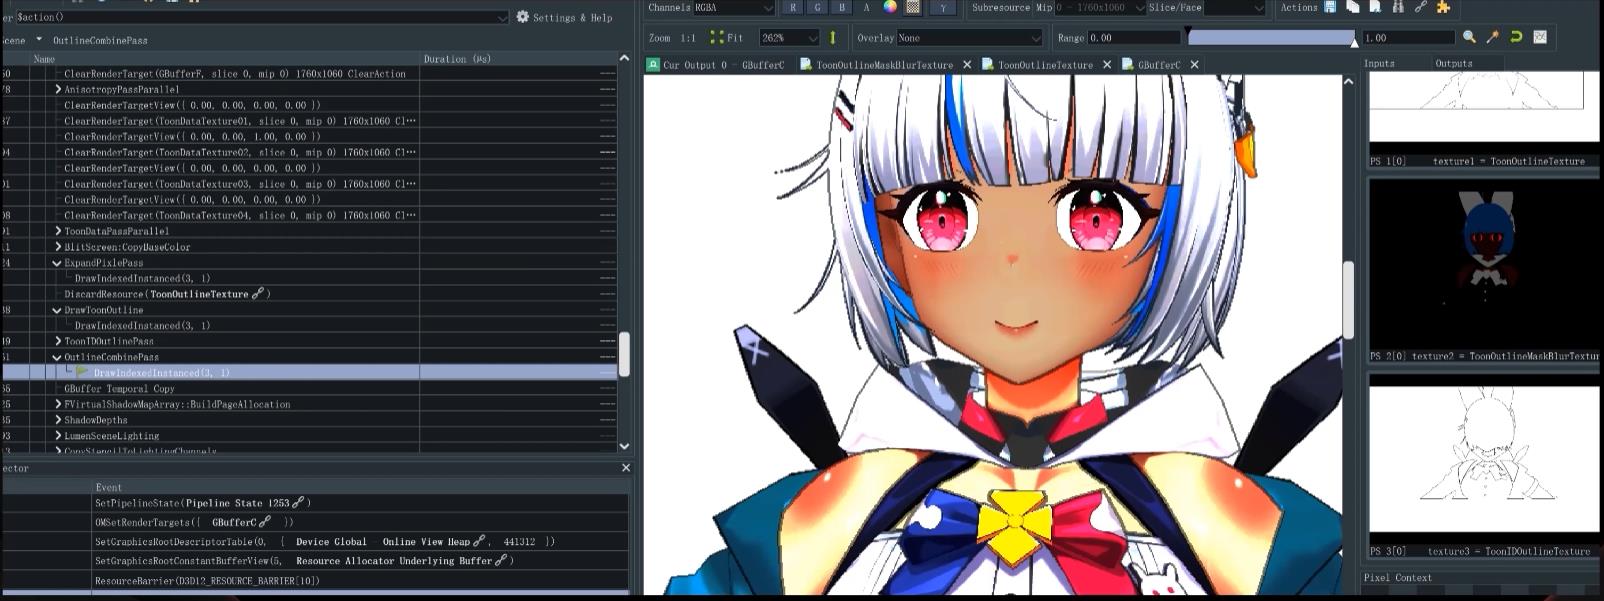Close the ToonOutlineTexture tab
The width and height of the screenshot is (1604, 601).
click(x=1107, y=65)
